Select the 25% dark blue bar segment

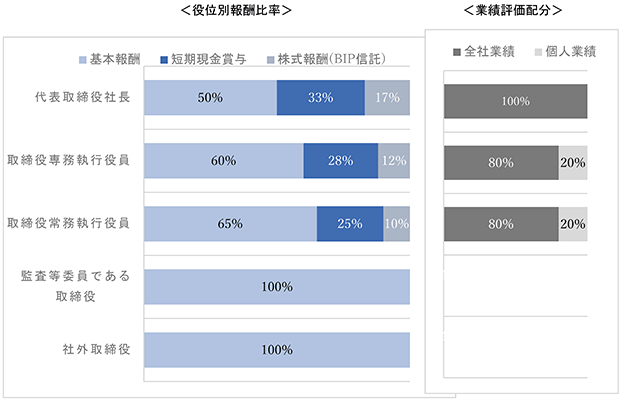tap(350, 224)
